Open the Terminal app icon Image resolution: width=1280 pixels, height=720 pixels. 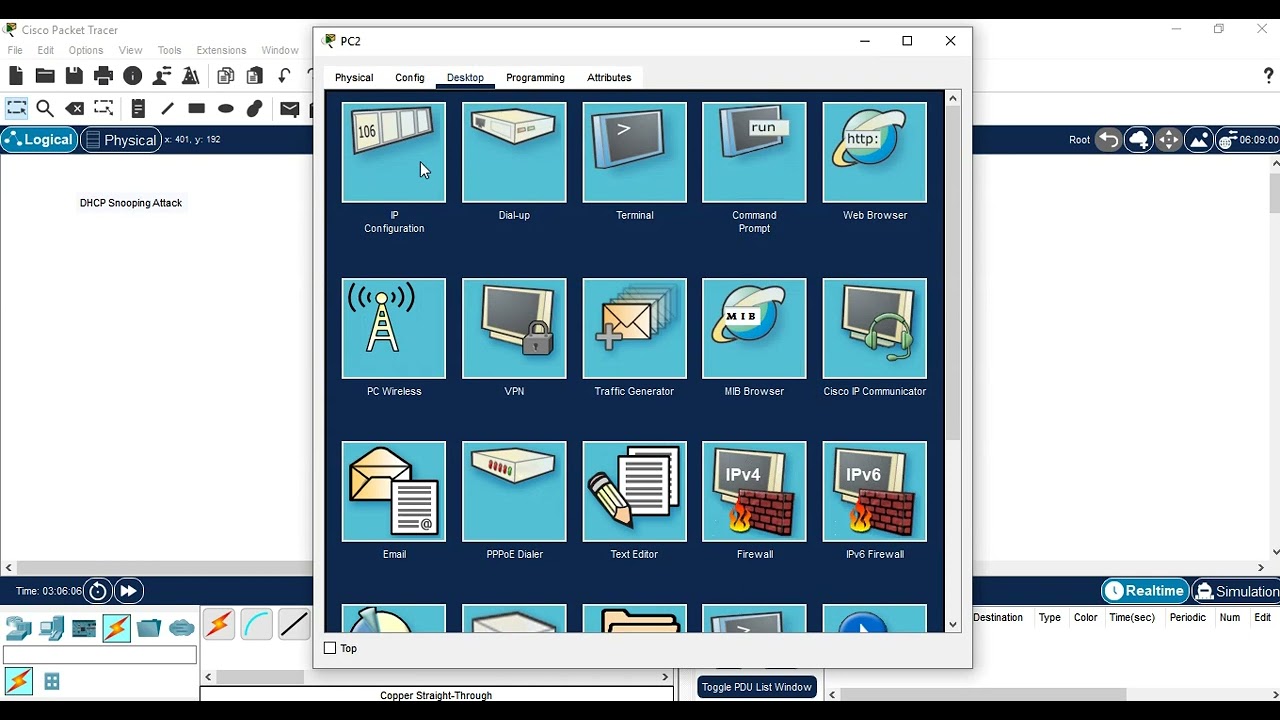(x=634, y=152)
